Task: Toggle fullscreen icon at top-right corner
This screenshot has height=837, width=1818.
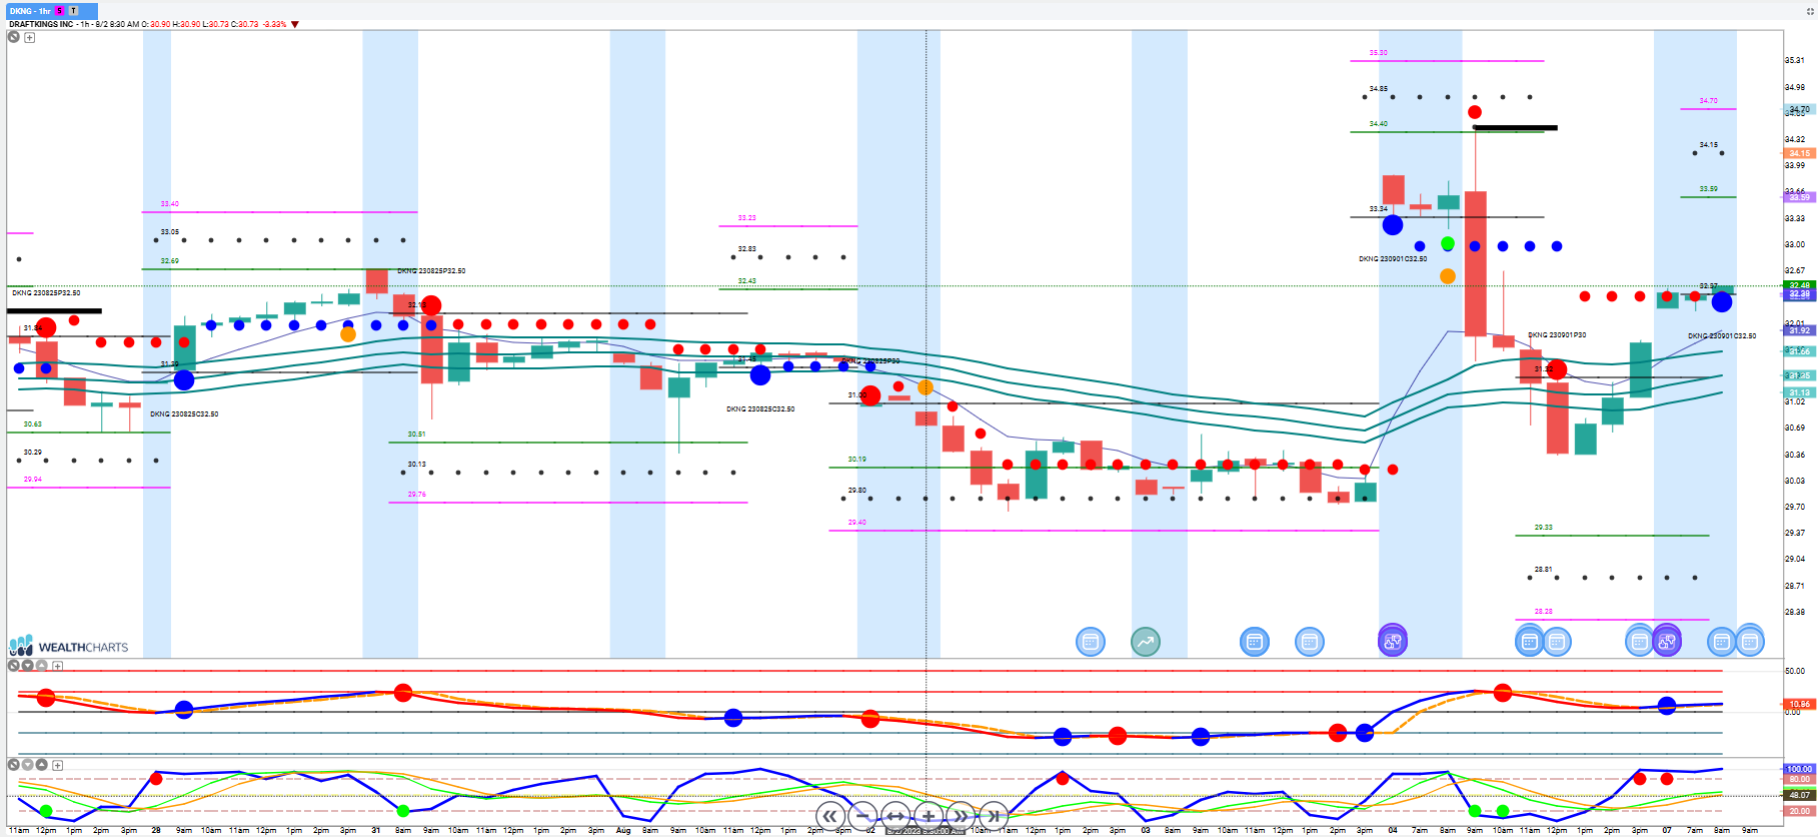Action: coord(1811,11)
